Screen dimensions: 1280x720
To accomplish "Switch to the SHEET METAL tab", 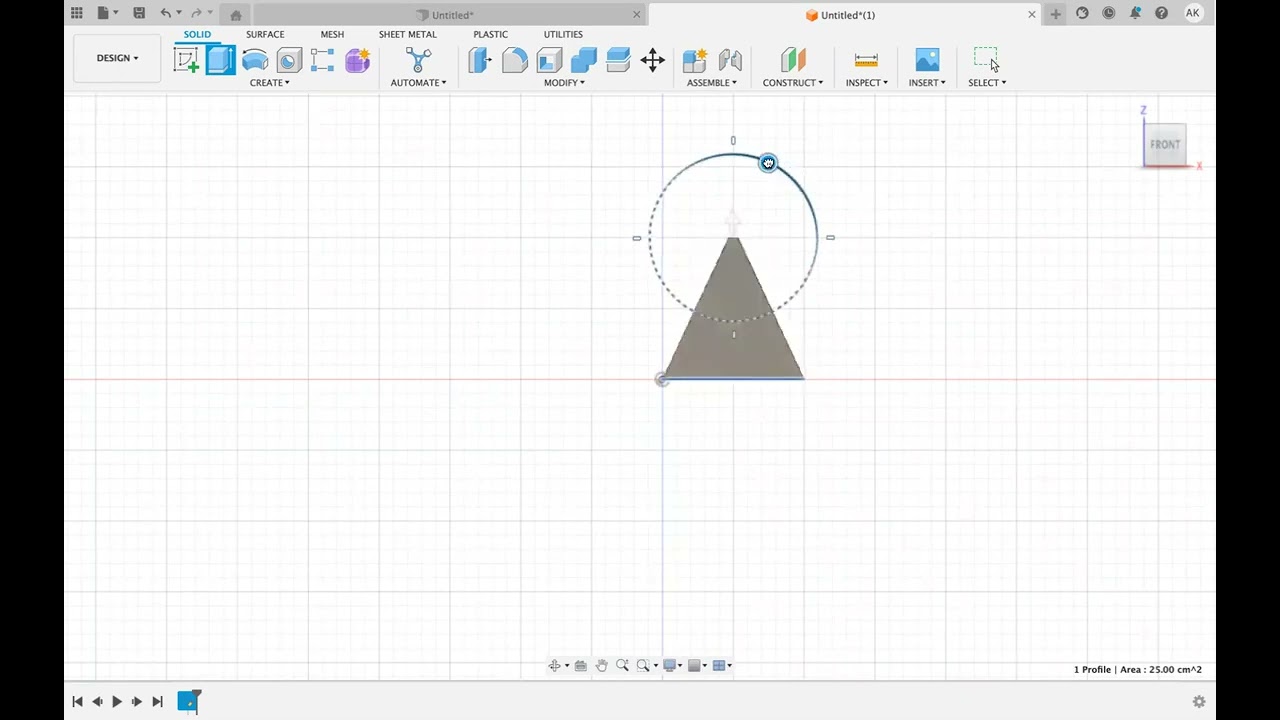I will click(408, 34).
